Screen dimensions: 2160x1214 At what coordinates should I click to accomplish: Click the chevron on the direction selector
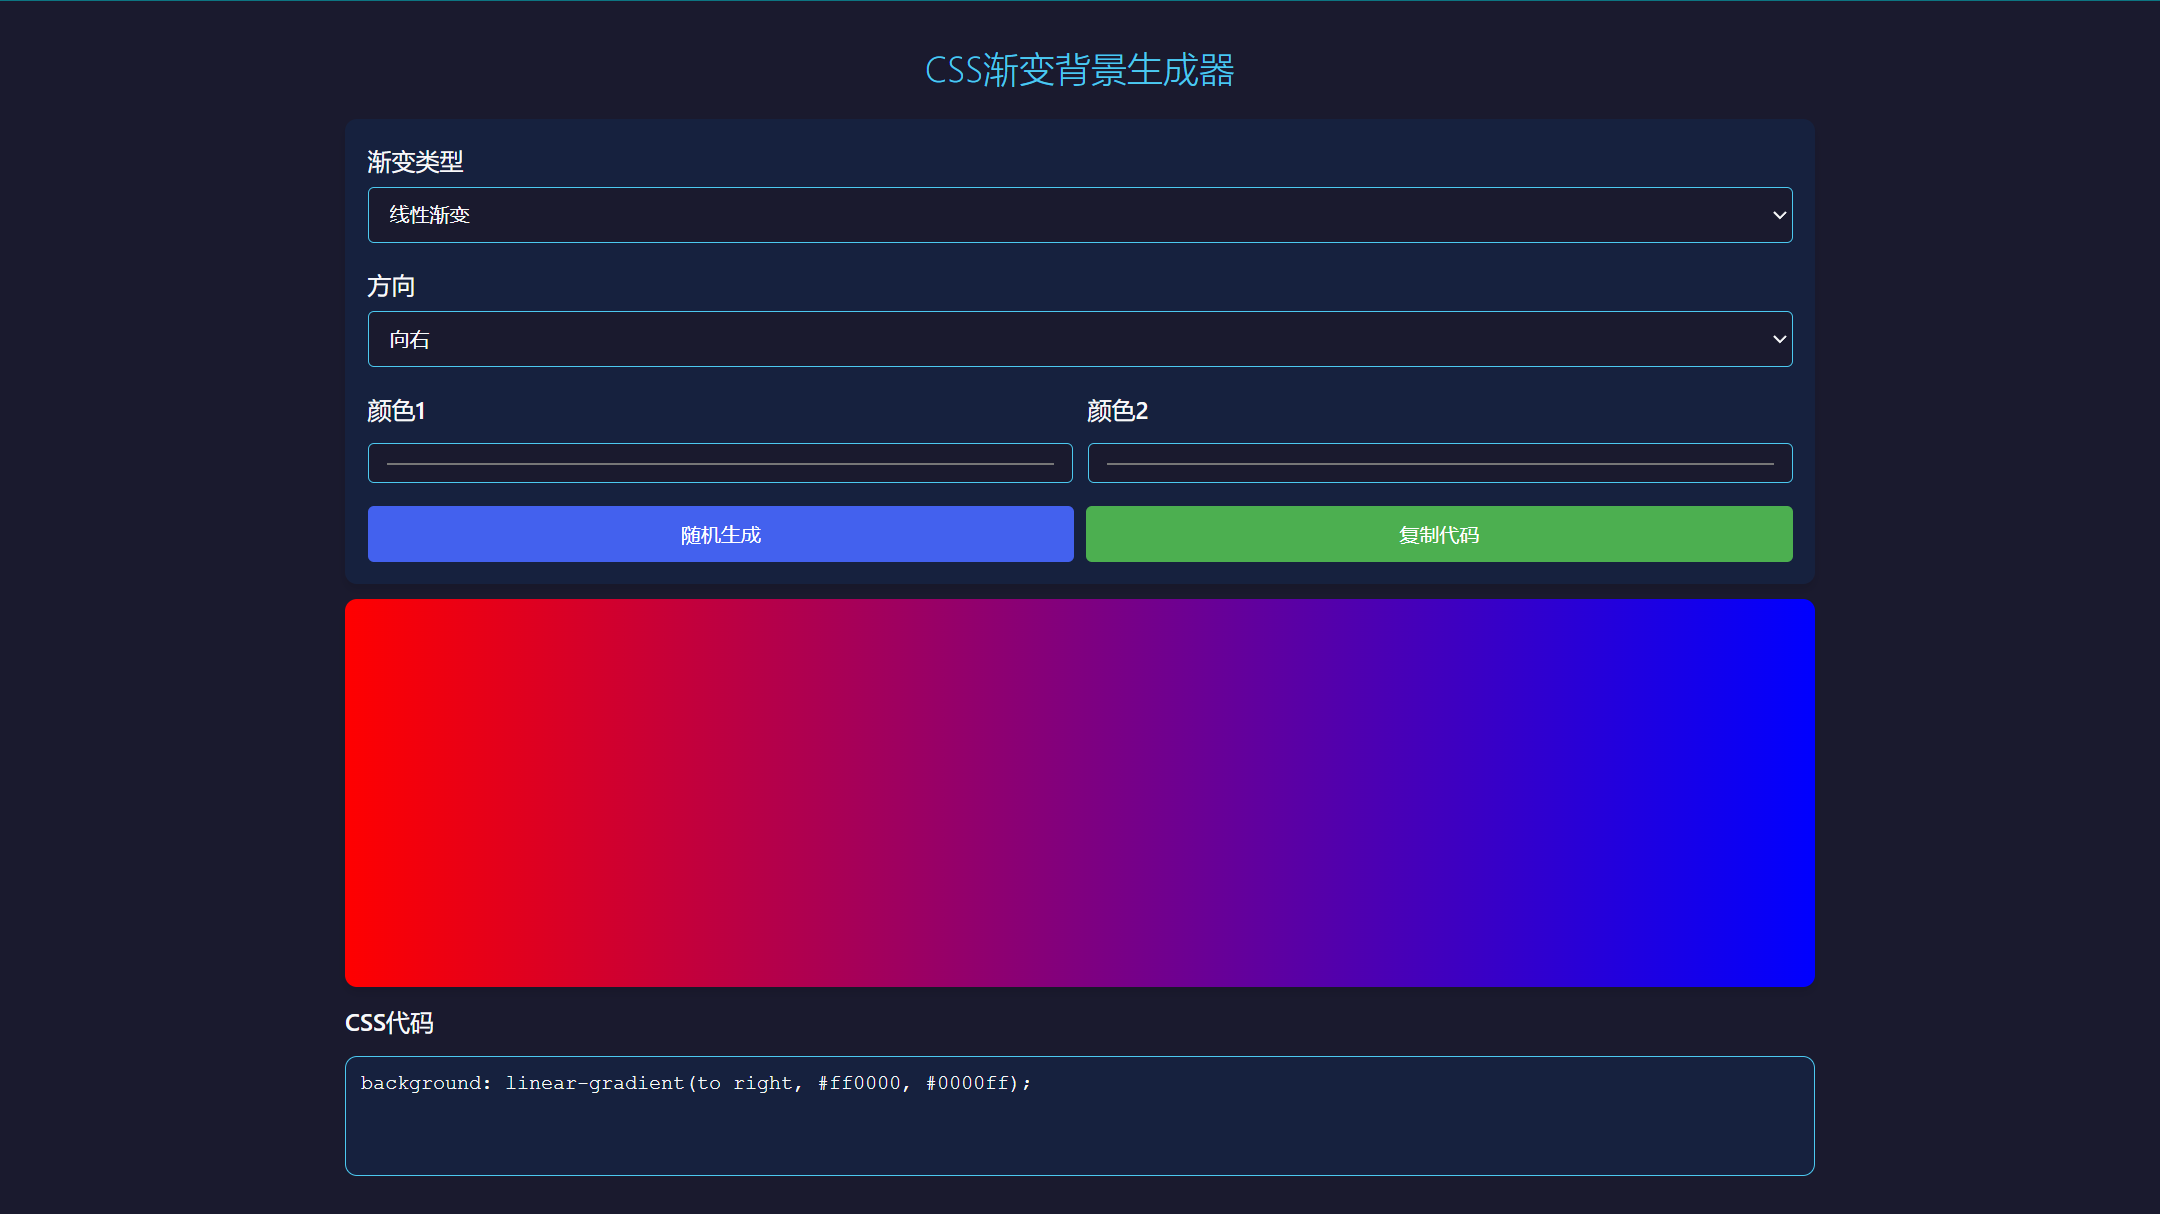(x=1779, y=339)
